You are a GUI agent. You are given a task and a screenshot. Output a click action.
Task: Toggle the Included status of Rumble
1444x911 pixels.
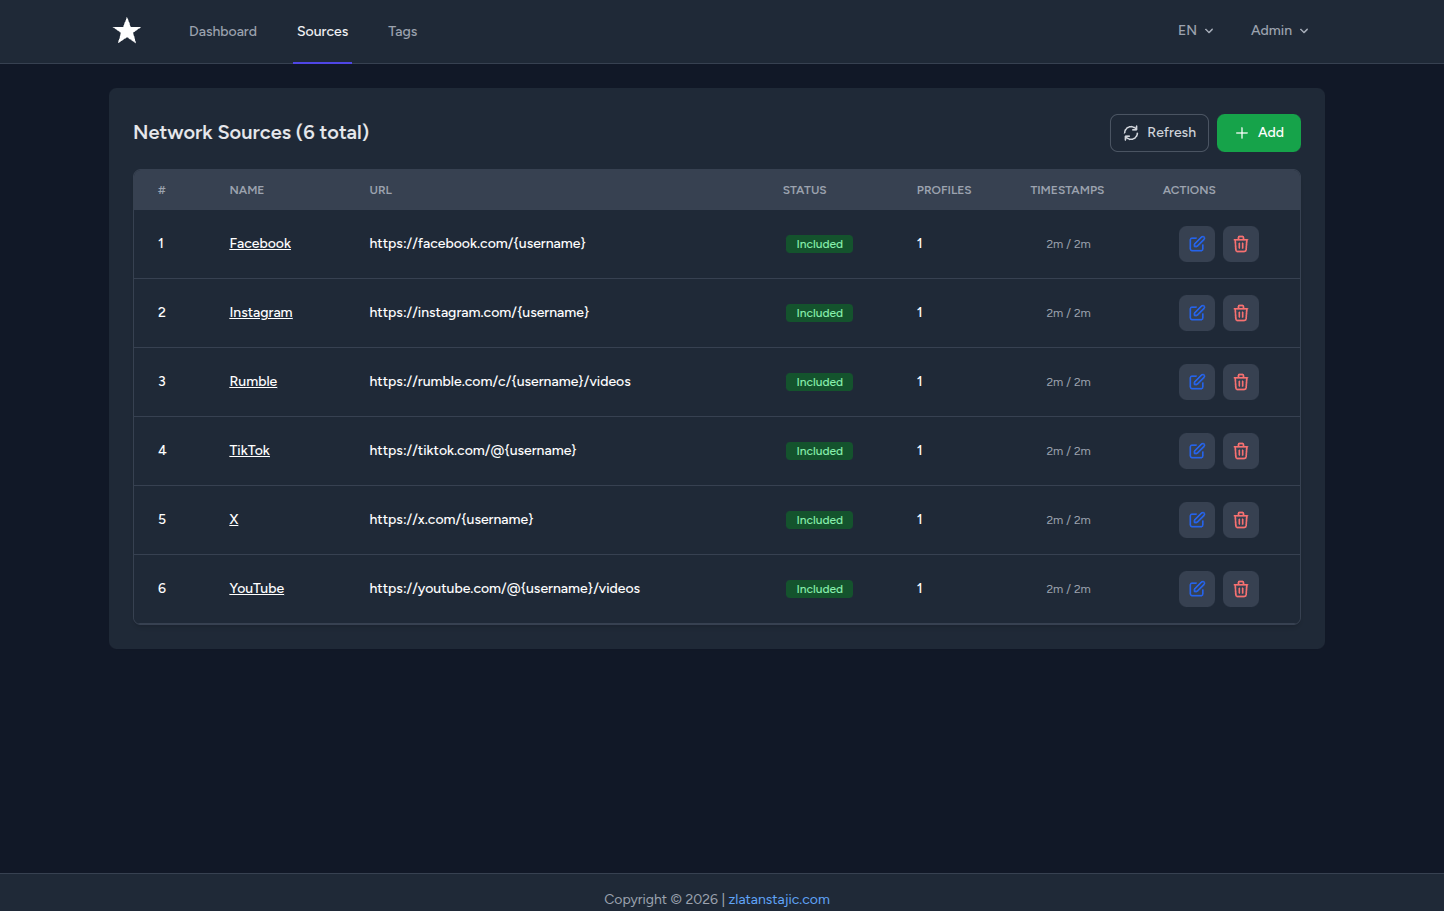819,381
